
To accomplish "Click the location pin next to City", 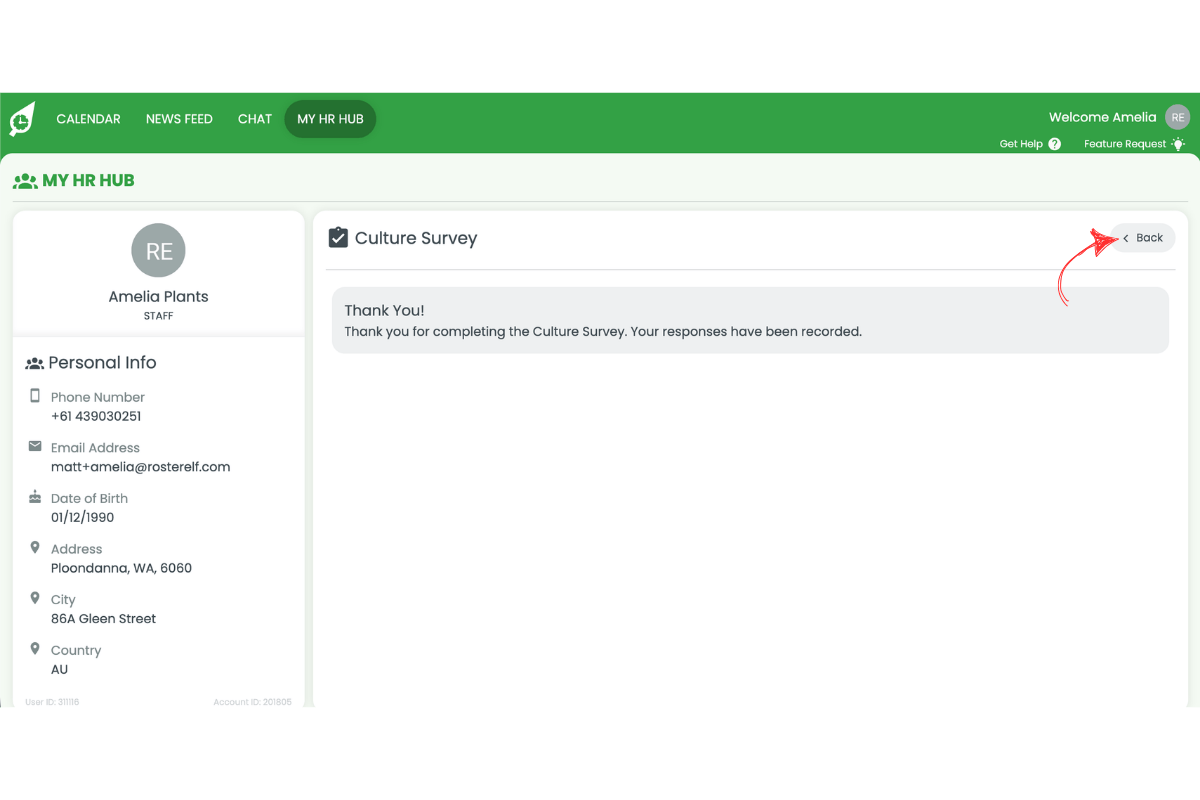I will click(x=35, y=598).
